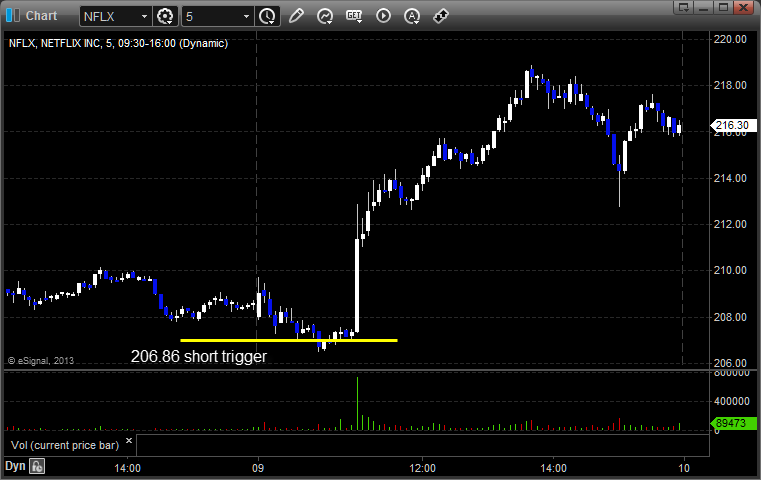761x480 pixels.
Task: Click the NFLX, NETFLIX INC chart header text
Action: click(118, 43)
